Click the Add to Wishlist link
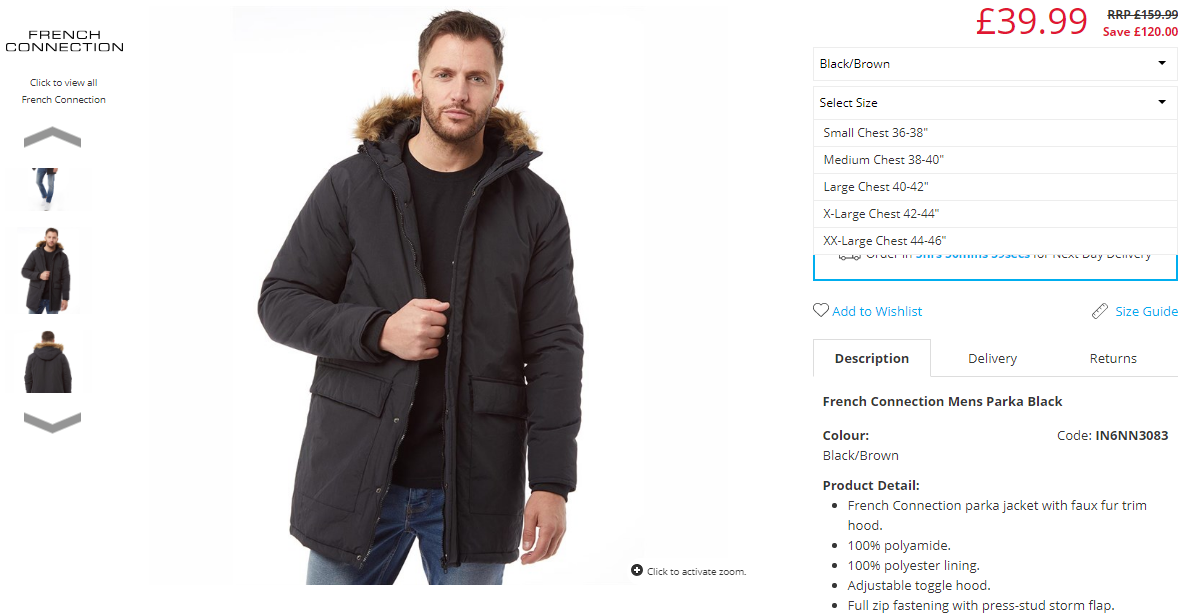Screen dimensions: 1179x616 coord(877,311)
